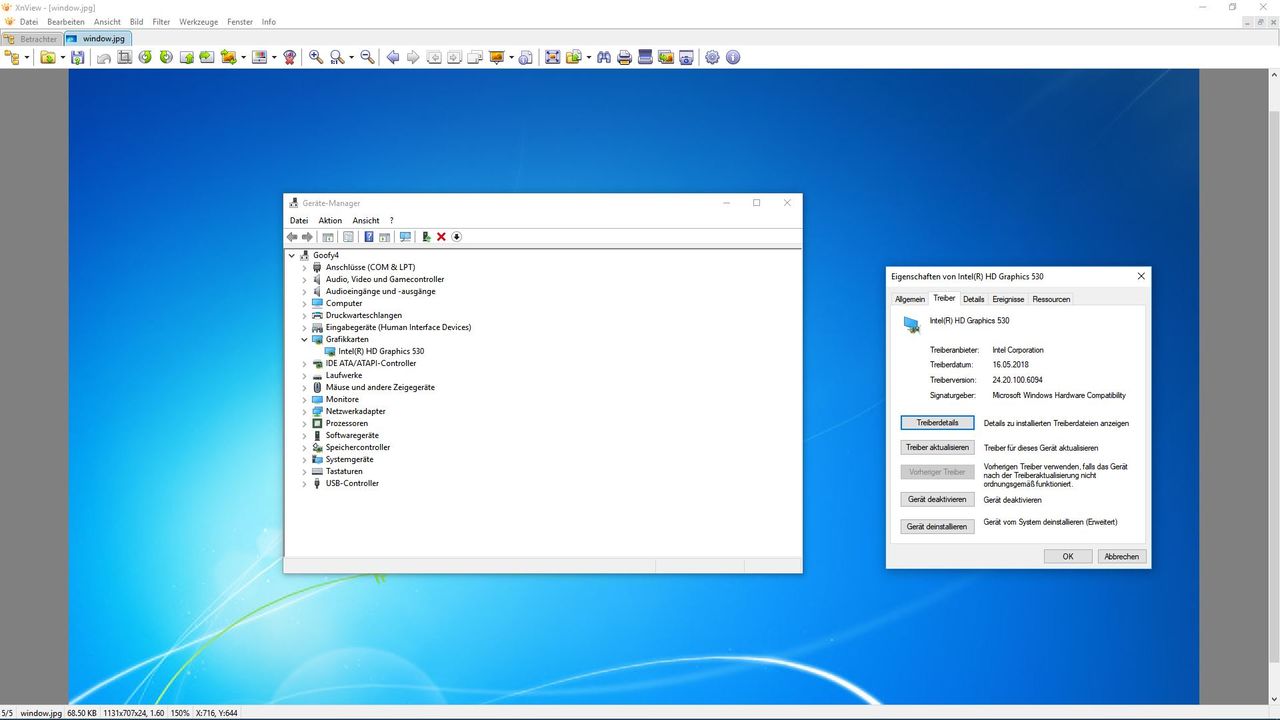Image resolution: width=1280 pixels, height=720 pixels.
Task: Go to previous file with blue arrow
Action: 392,57
